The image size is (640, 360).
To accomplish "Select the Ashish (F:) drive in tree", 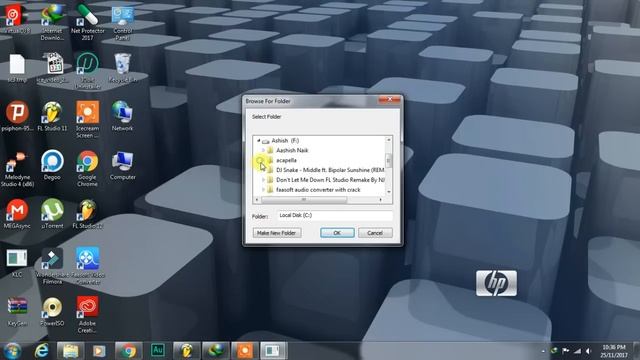I will (x=285, y=140).
